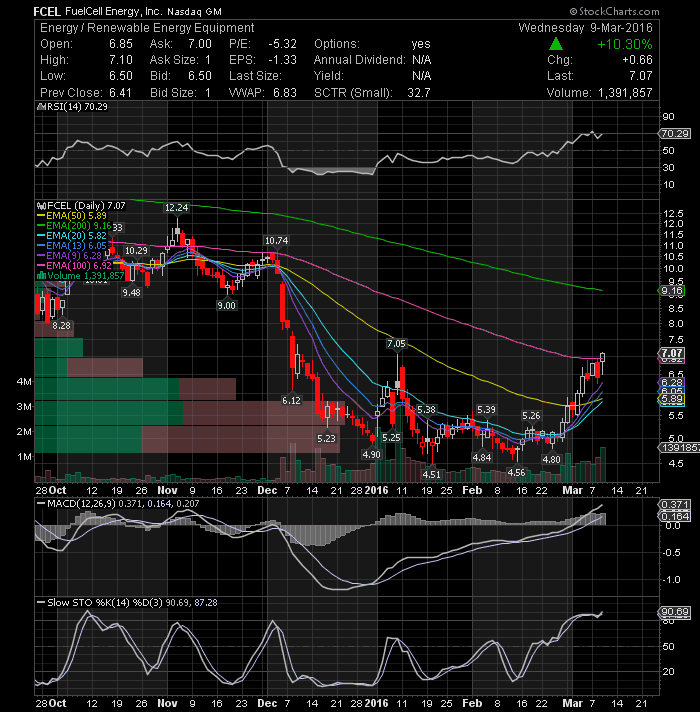Select the 5.39 February high label
The width and height of the screenshot is (700, 712).
click(x=486, y=410)
